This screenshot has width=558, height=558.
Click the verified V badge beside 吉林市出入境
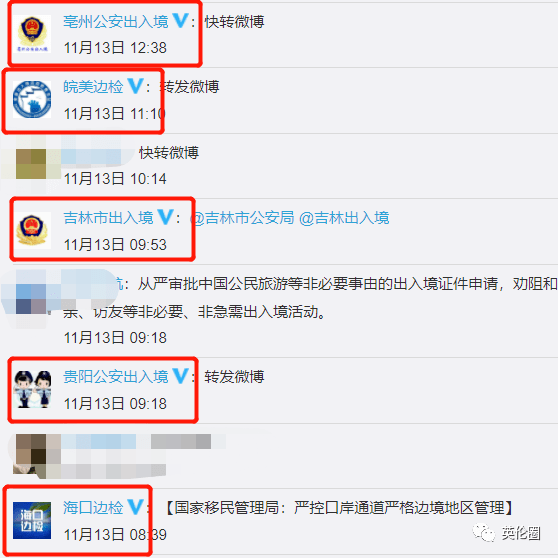[x=165, y=217]
